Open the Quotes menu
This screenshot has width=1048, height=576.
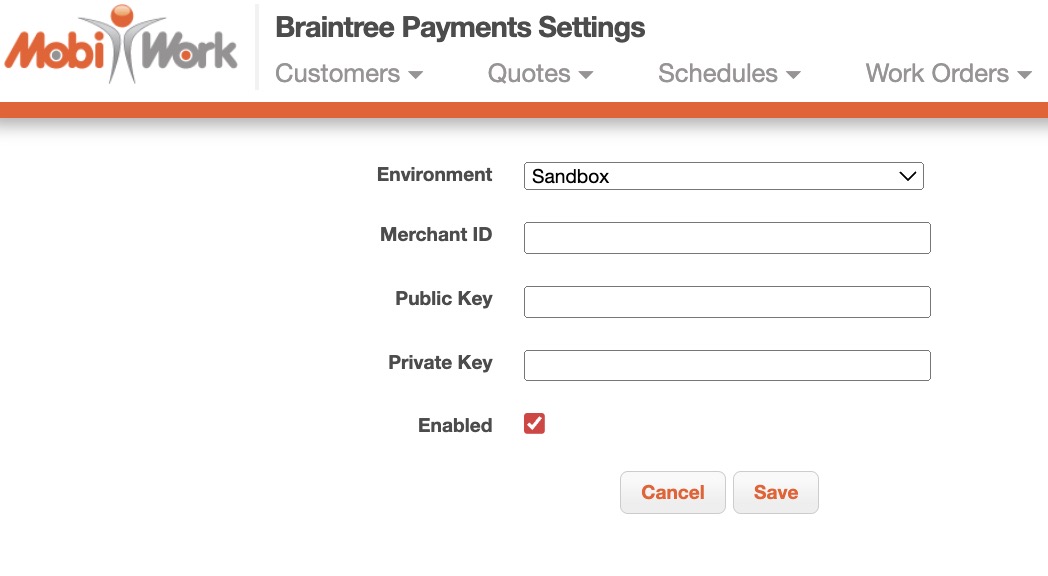[529, 74]
